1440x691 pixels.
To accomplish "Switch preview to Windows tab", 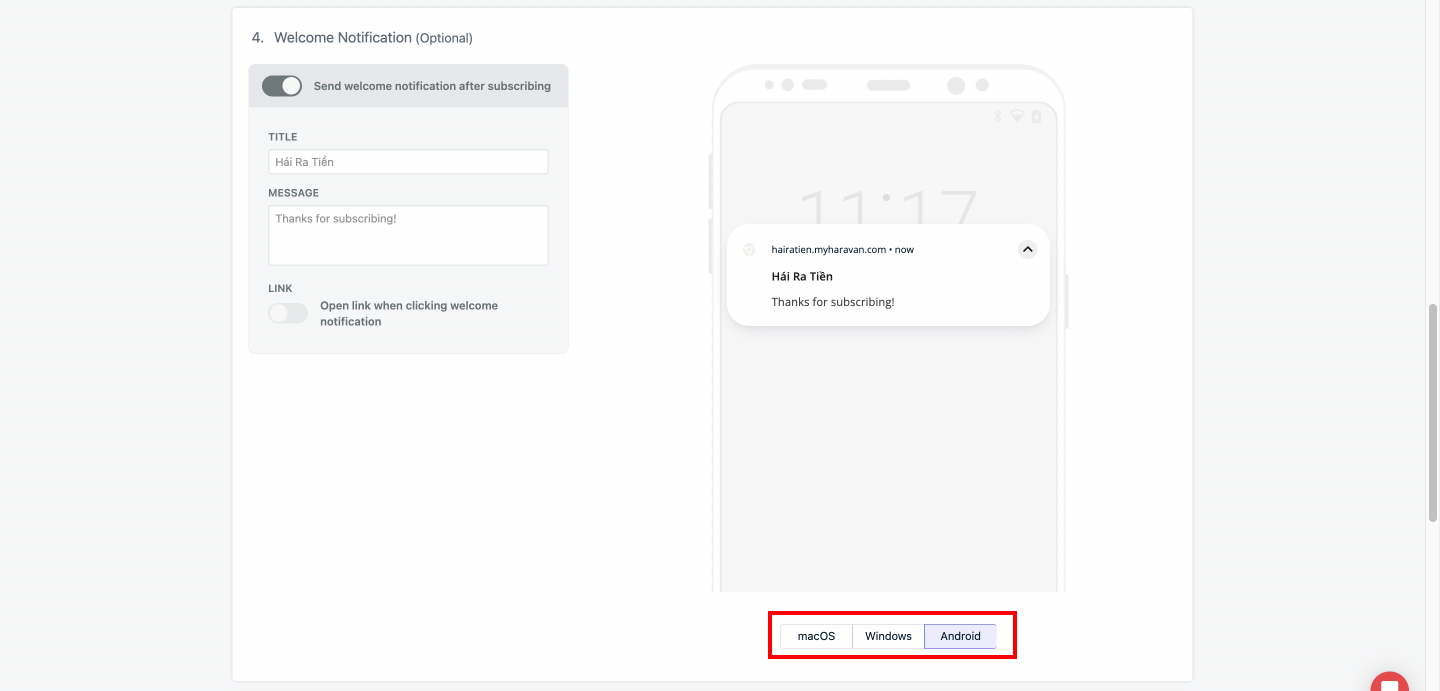I will pos(888,636).
